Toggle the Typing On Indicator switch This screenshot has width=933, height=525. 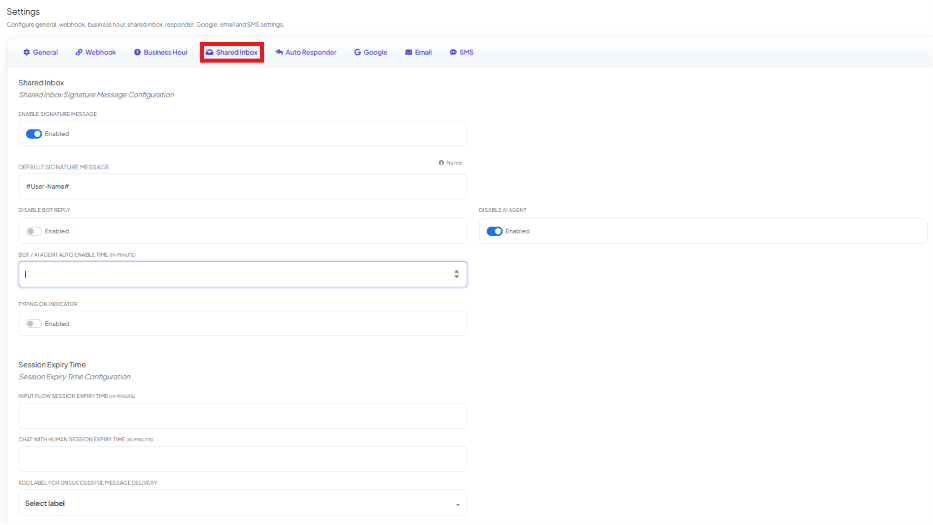tap(34, 324)
